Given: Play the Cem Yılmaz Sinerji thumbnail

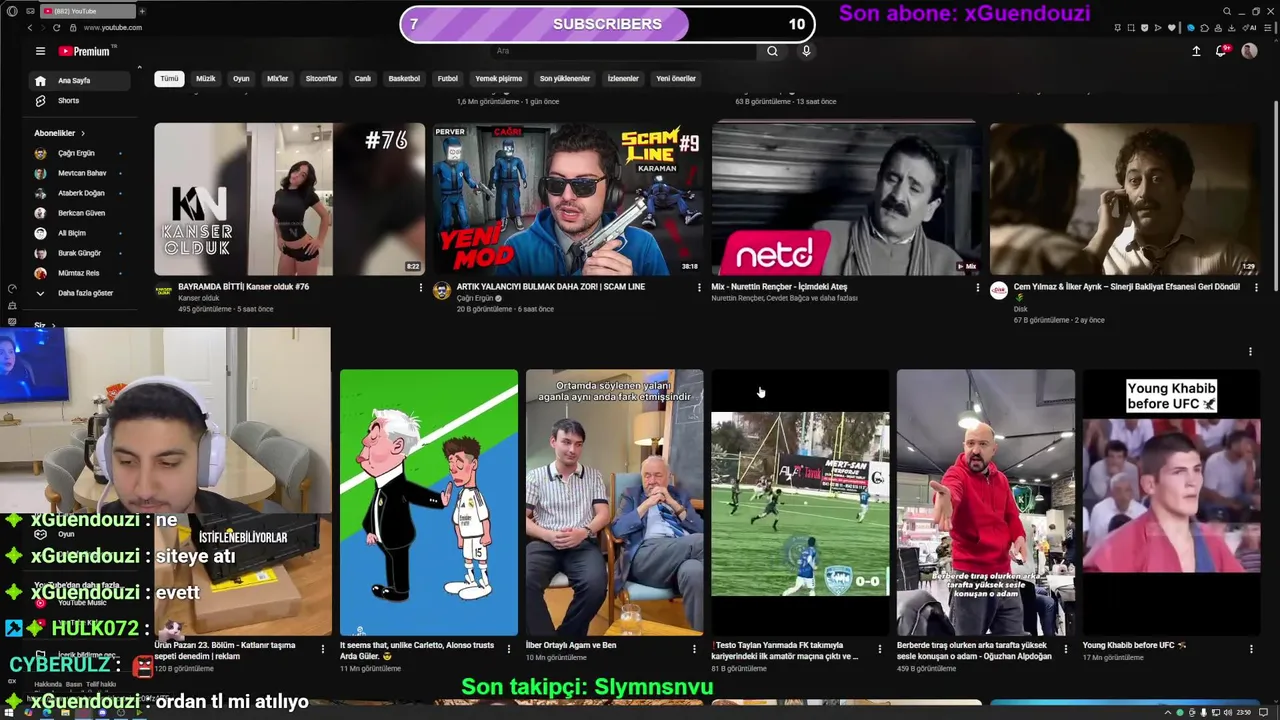Looking at the screenshot, I should 1125,198.
